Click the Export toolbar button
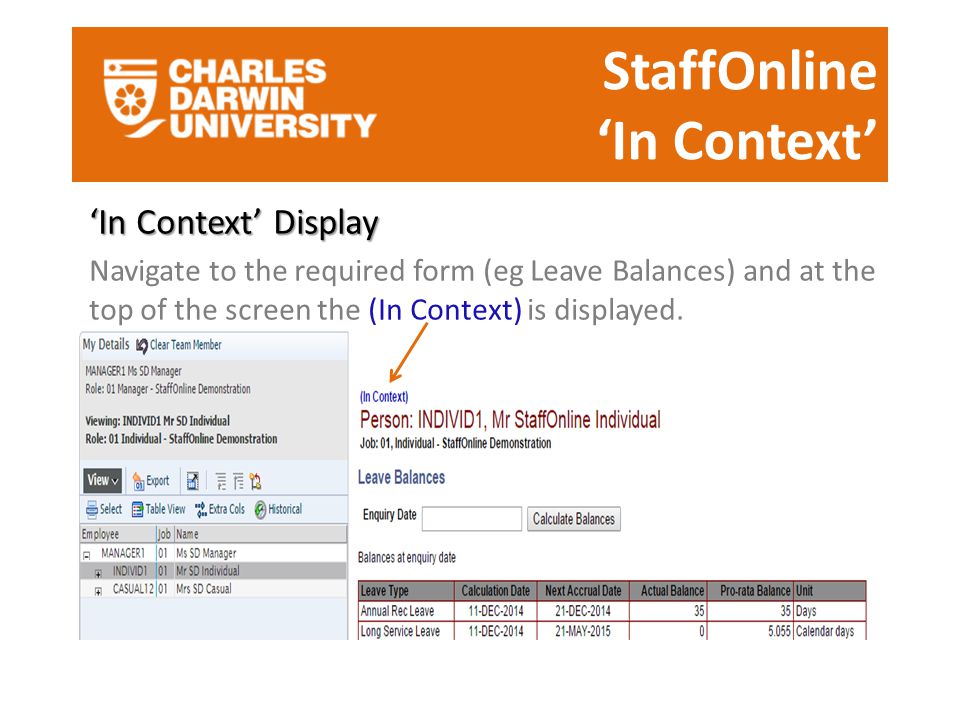Image resolution: width=960 pixels, height=720 pixels. pyautogui.click(x=151, y=481)
